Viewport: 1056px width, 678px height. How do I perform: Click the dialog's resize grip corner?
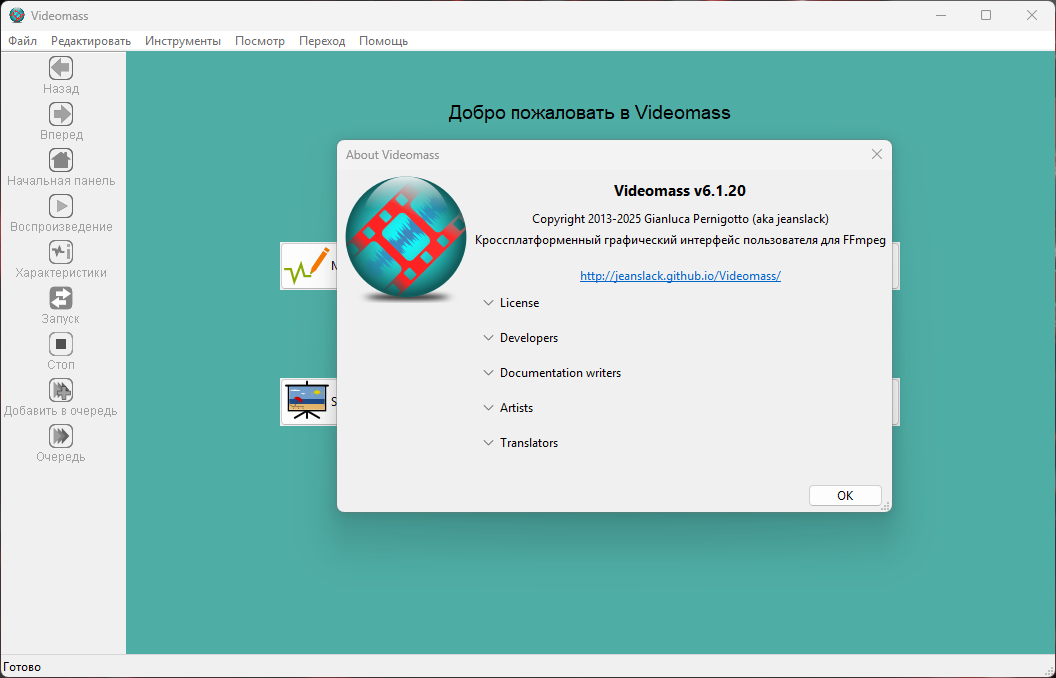point(885,506)
